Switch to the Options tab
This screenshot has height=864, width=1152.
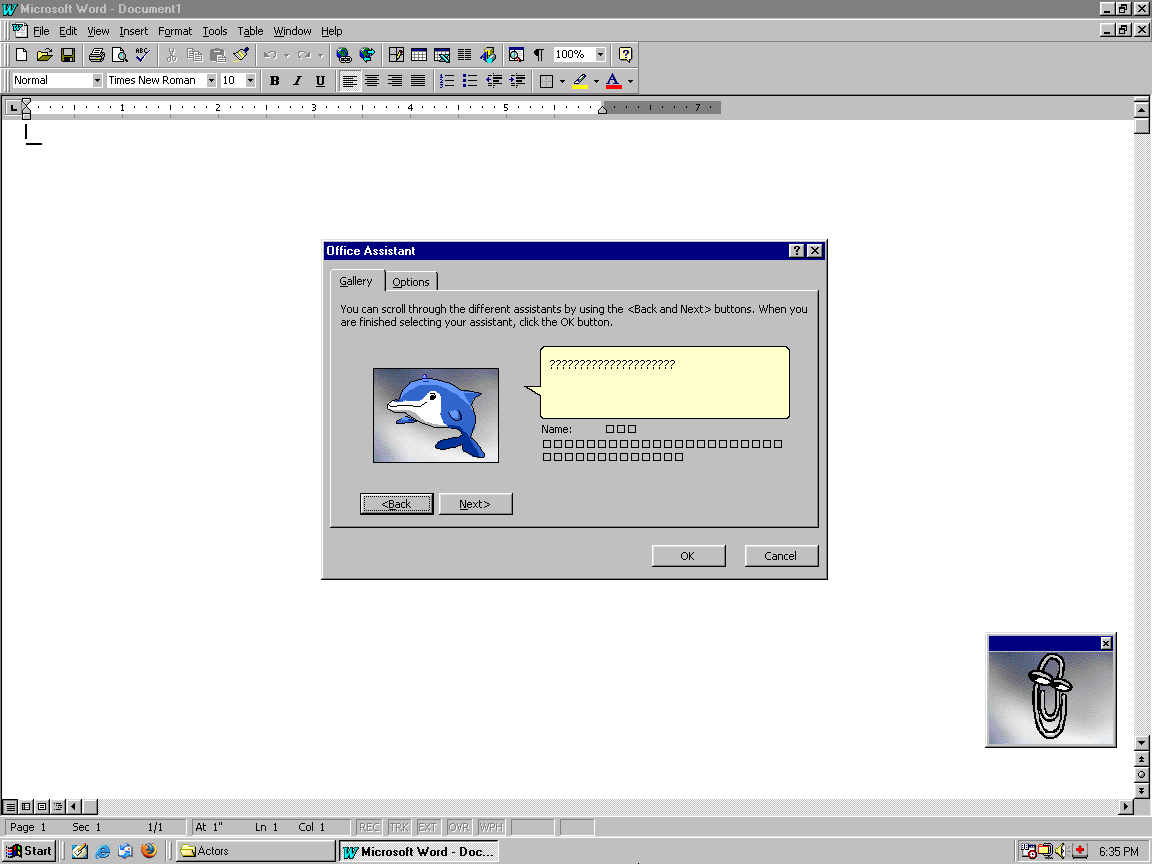(411, 282)
